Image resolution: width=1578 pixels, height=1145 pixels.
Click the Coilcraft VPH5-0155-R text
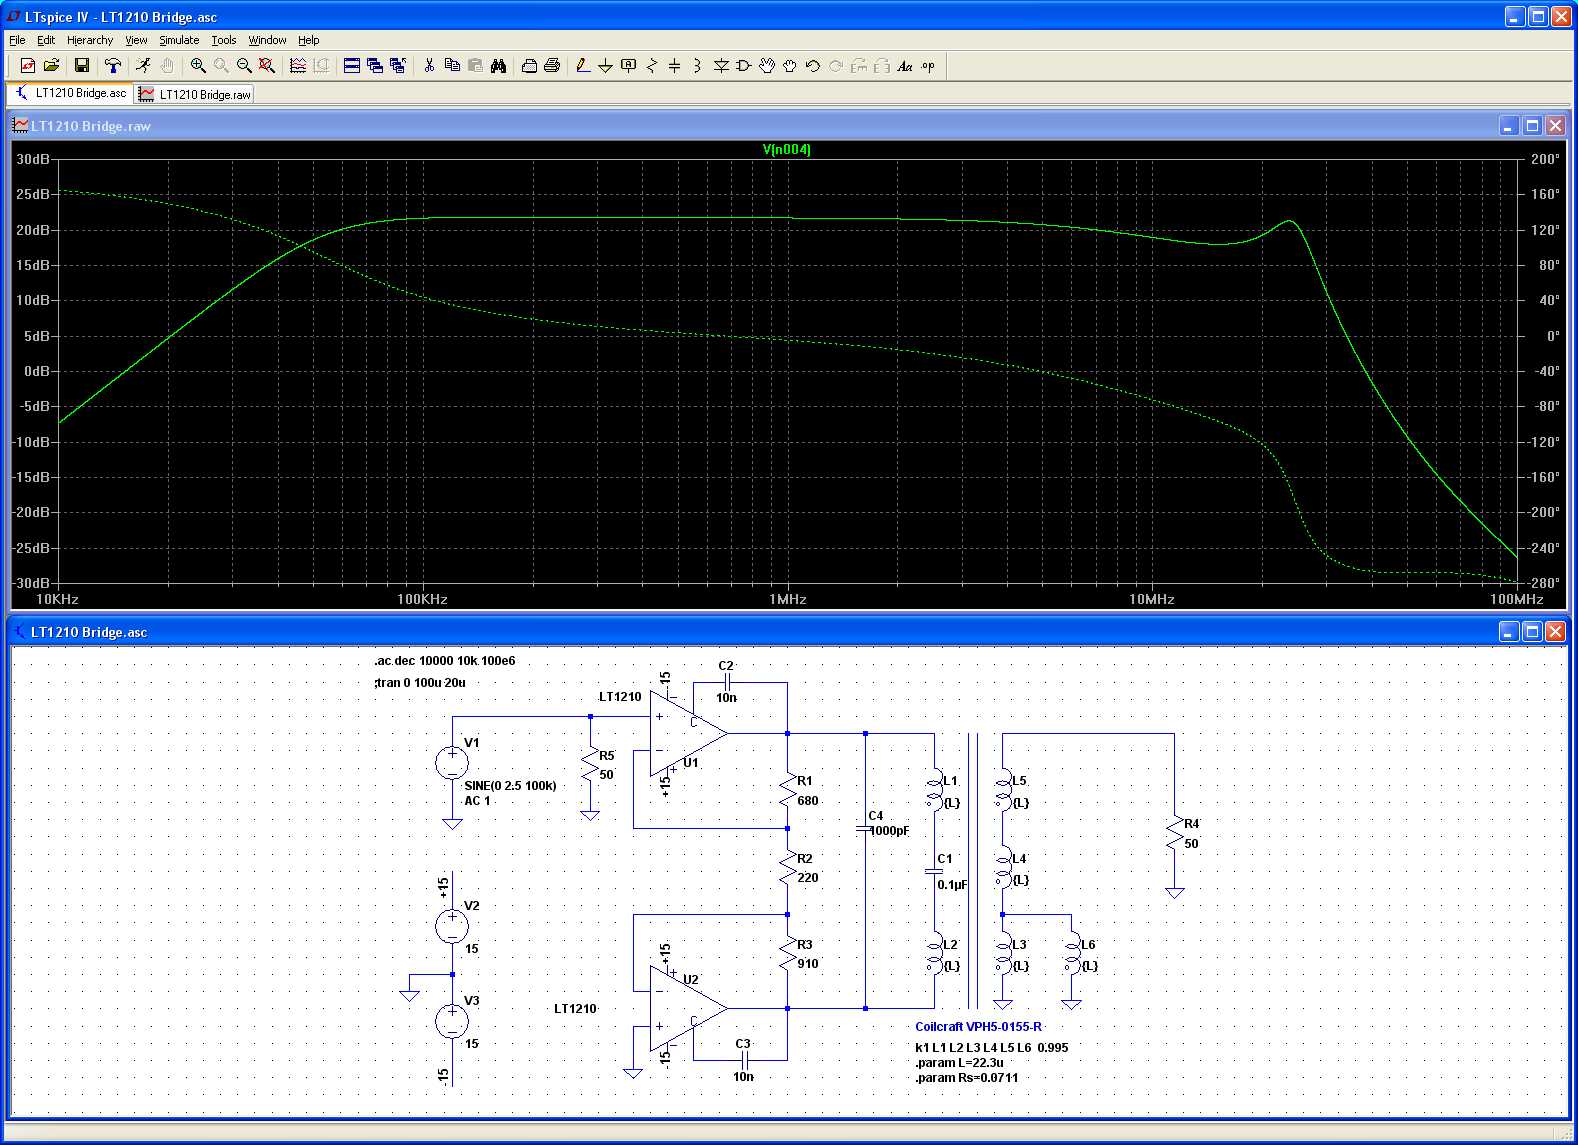click(978, 1026)
